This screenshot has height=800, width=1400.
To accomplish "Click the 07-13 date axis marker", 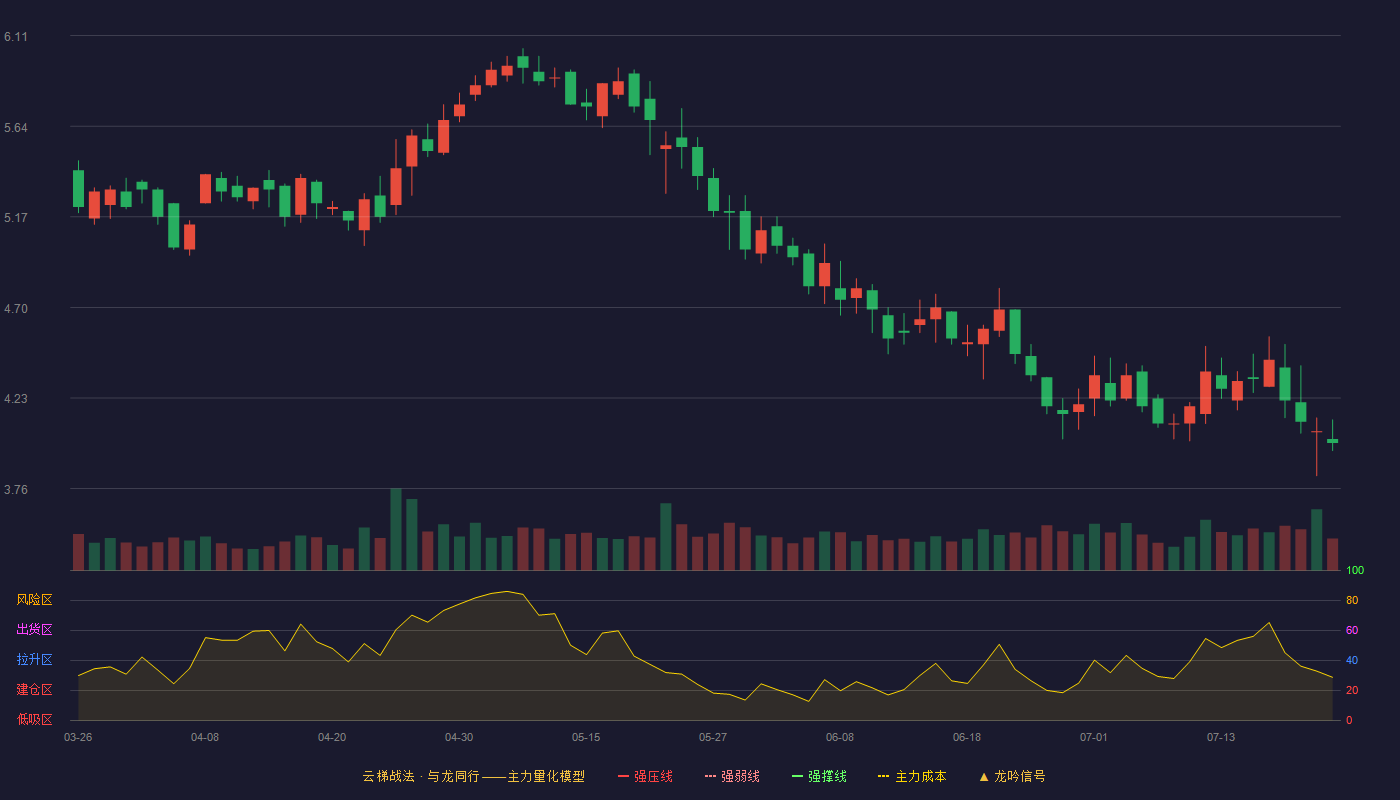I will click(x=1221, y=737).
